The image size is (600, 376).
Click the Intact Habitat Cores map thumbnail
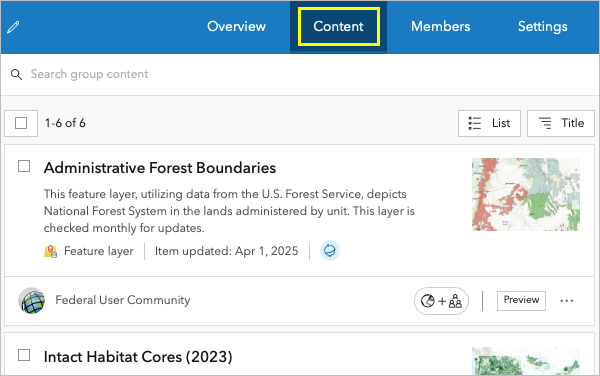pyautogui.click(x=526, y=361)
